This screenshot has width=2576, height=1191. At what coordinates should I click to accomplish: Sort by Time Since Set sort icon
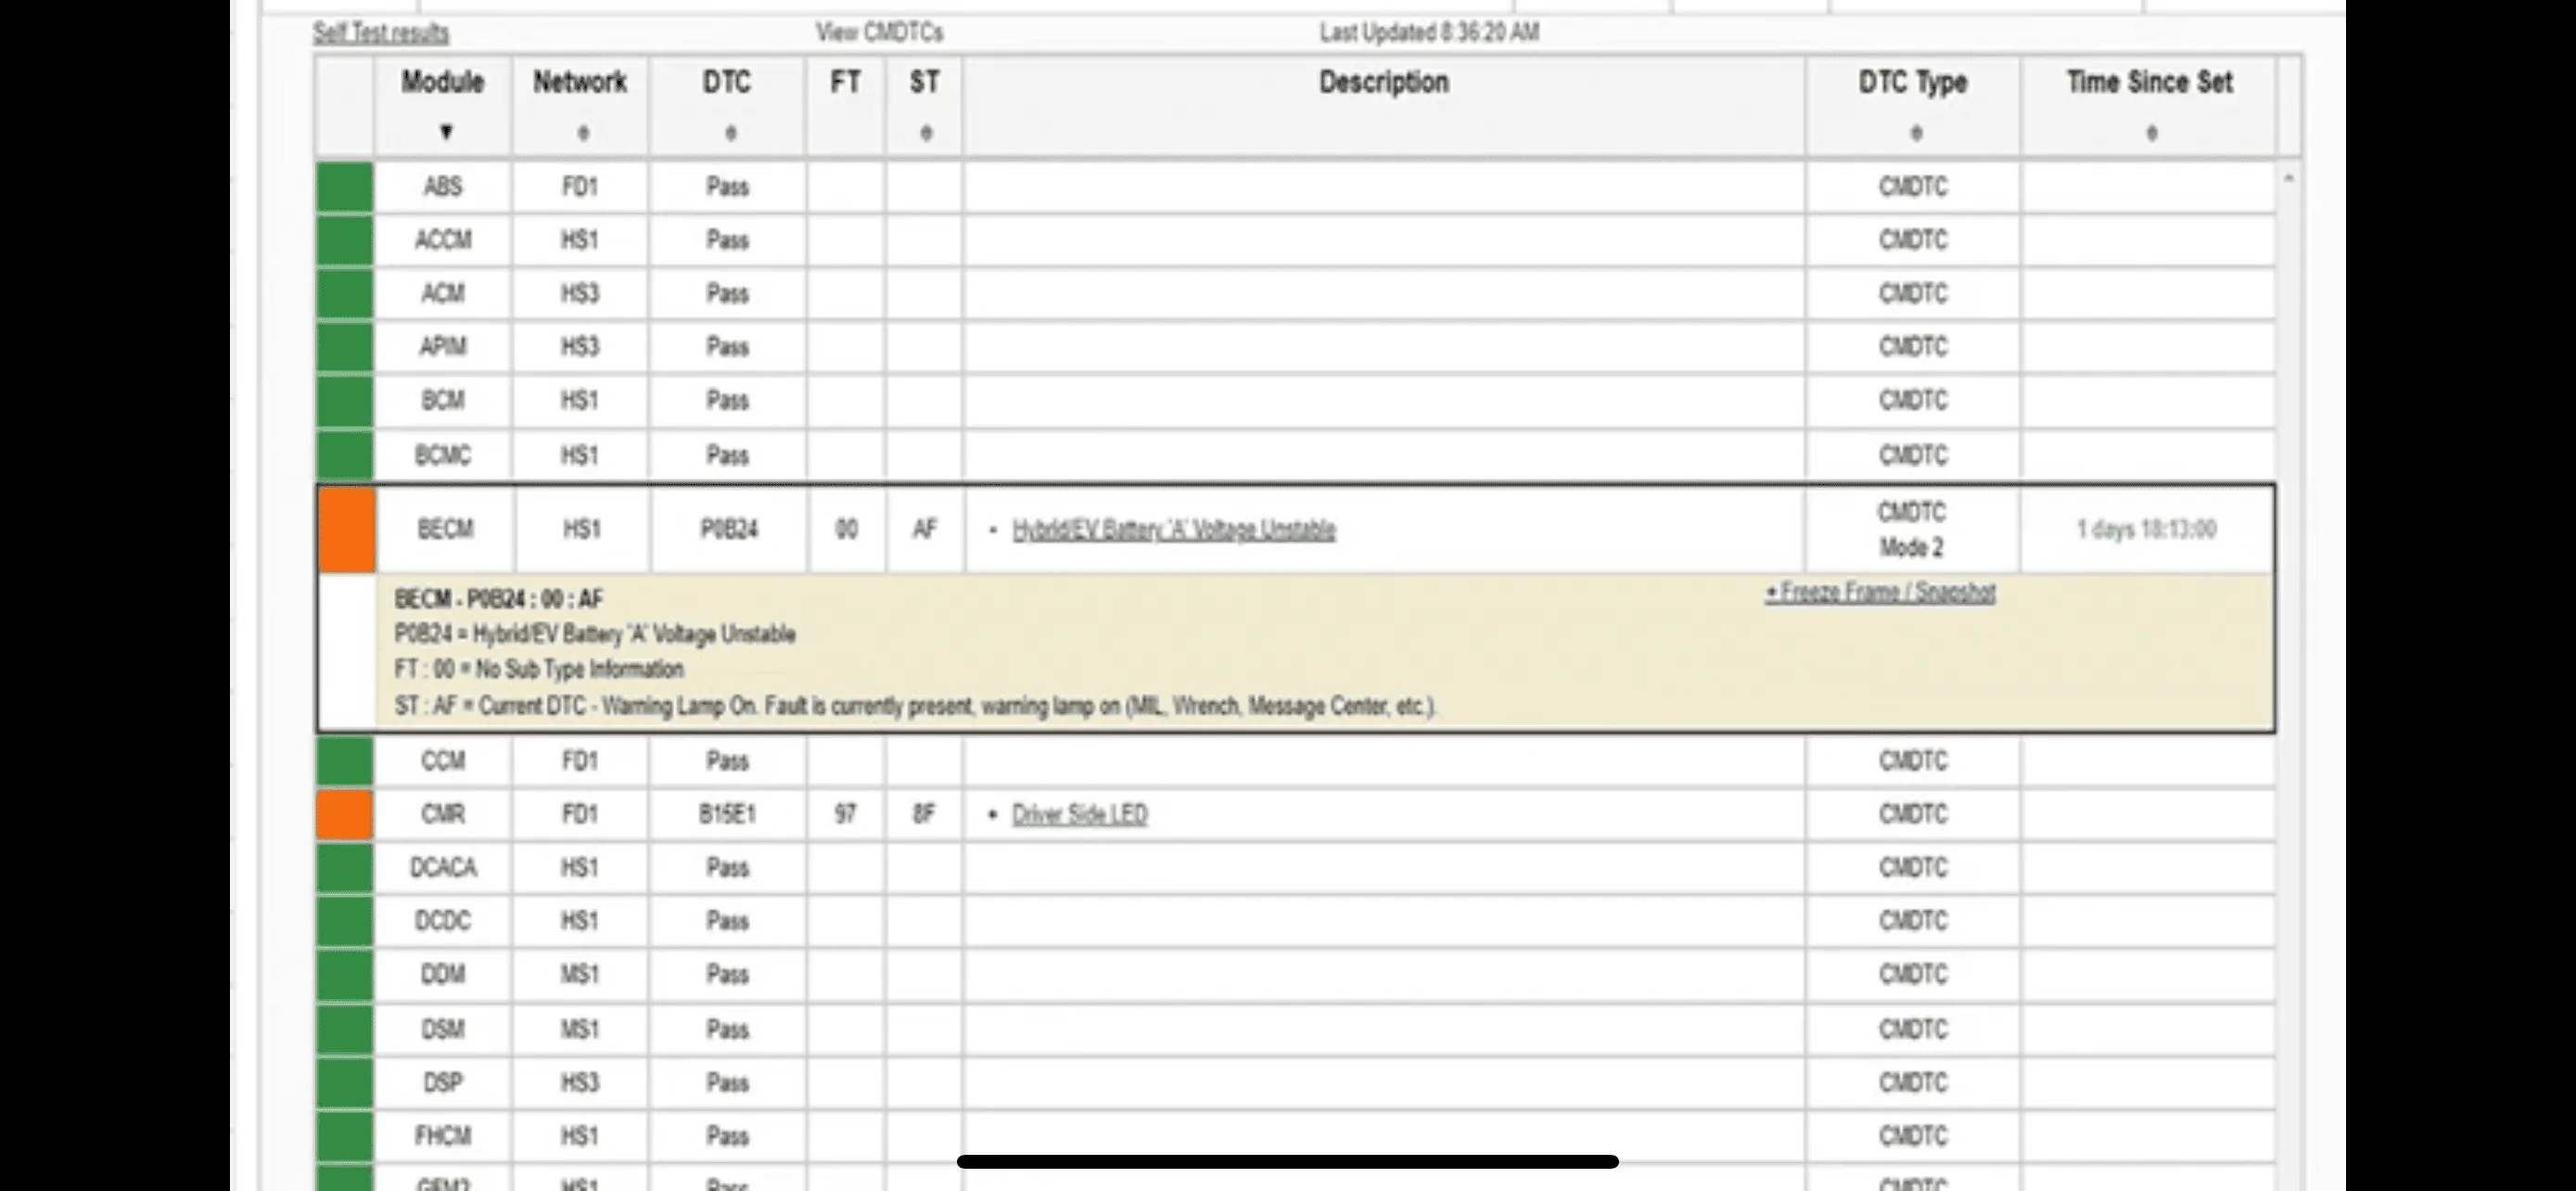2151,133
